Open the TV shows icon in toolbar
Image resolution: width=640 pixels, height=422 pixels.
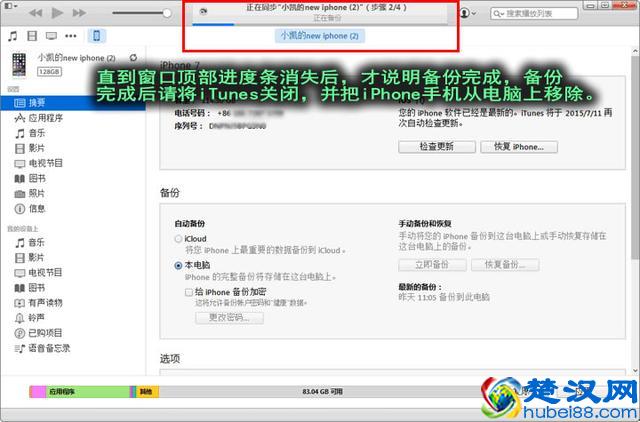coord(51,36)
